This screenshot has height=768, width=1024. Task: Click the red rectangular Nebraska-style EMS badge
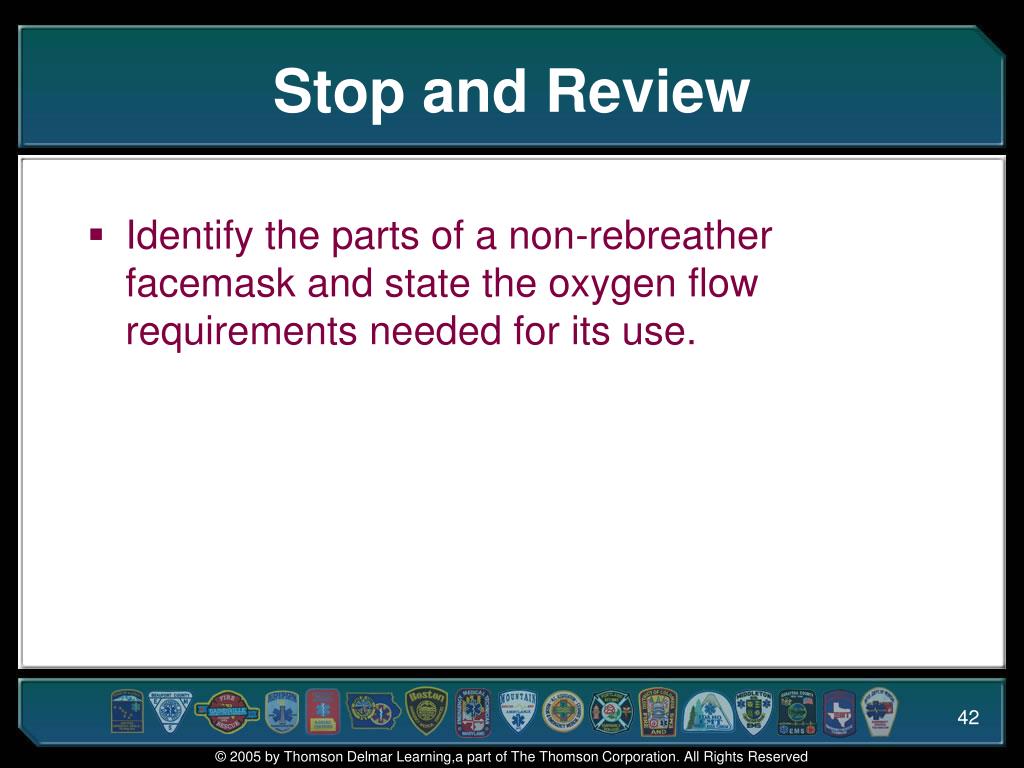(x=323, y=711)
